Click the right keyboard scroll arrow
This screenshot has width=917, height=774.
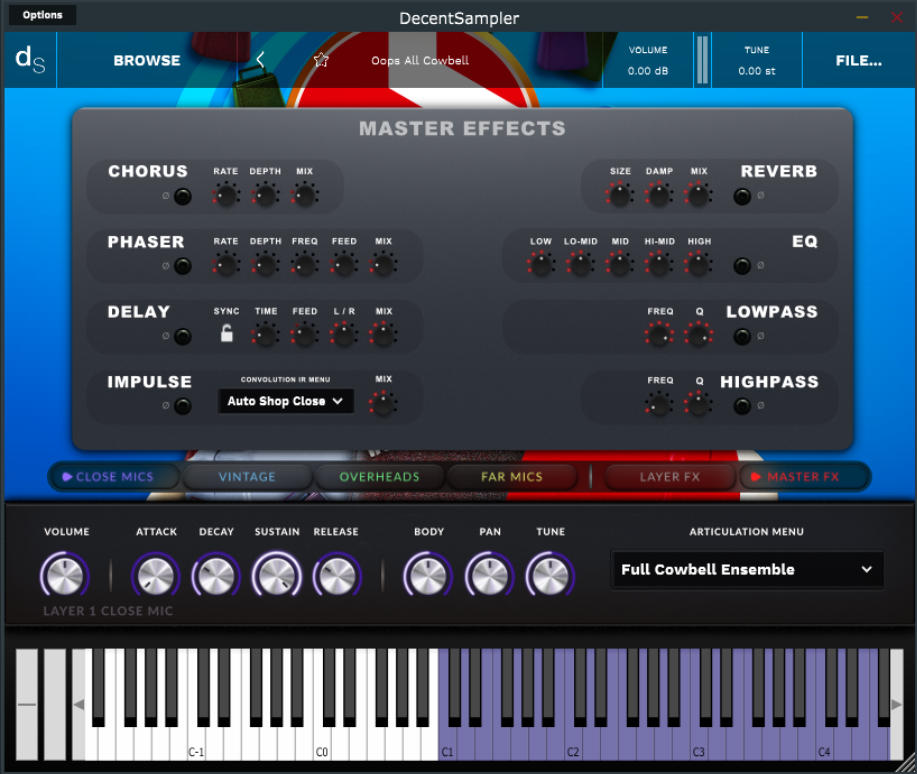pos(897,703)
